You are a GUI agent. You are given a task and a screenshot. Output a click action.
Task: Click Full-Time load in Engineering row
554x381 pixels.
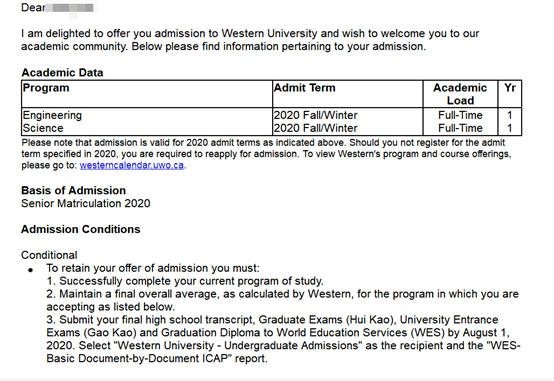point(460,115)
